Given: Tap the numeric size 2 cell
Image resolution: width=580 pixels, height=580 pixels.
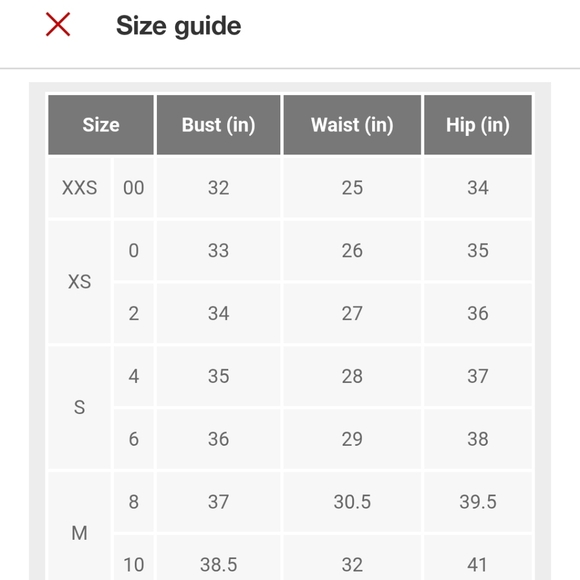Looking at the screenshot, I should point(134,313).
